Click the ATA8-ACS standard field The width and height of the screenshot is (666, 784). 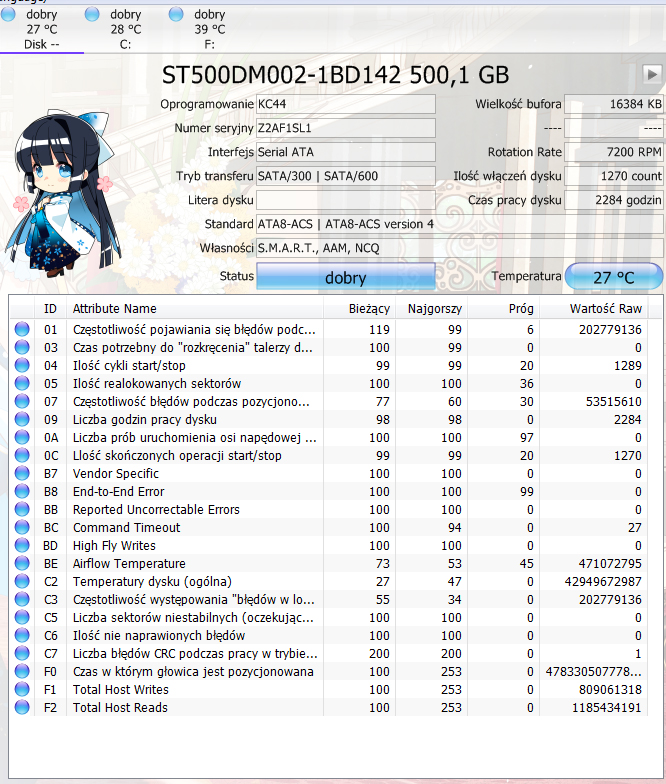click(460, 224)
